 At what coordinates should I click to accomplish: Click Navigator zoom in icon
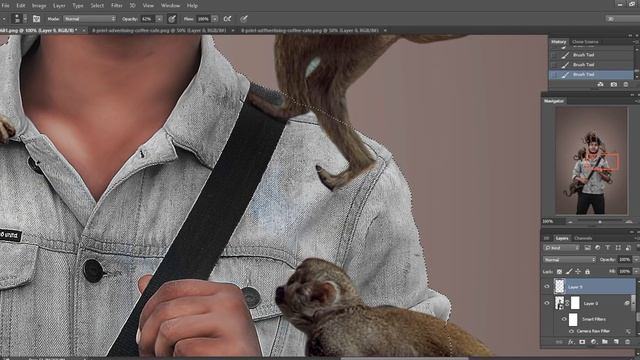pyautogui.click(x=629, y=222)
